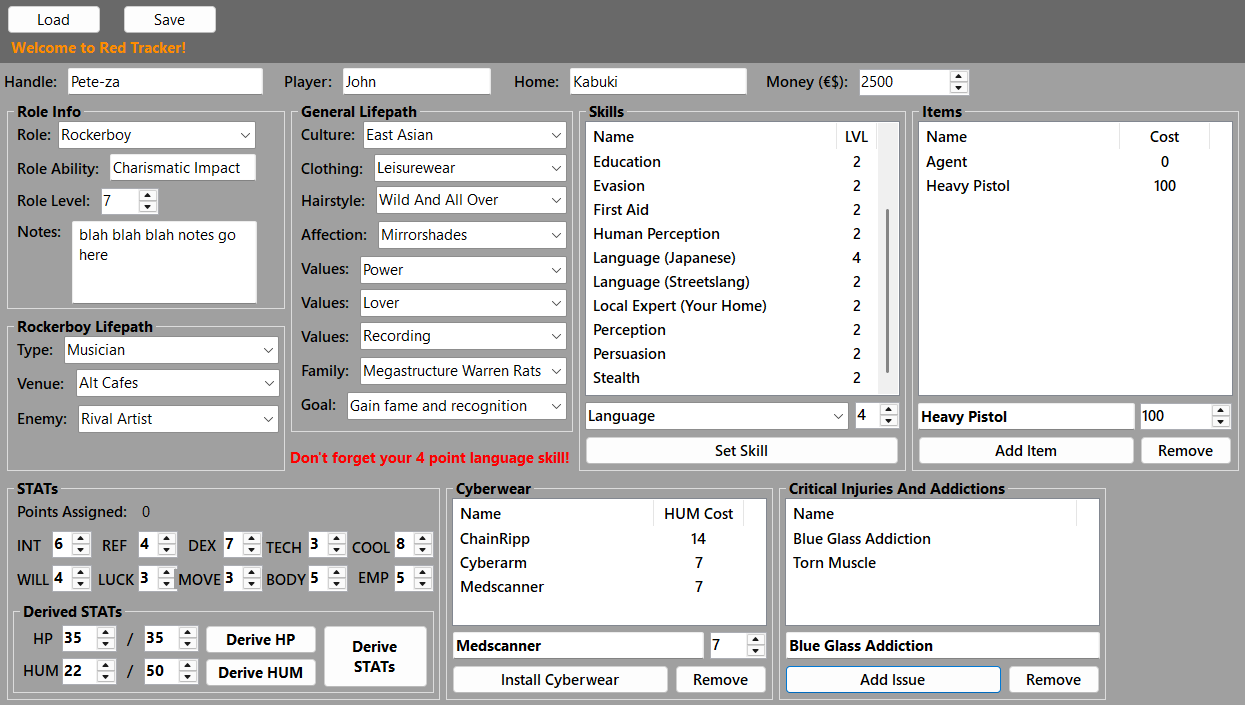The width and height of the screenshot is (1245, 705).
Task: Click the current HP stepper
Action: [x=88, y=638]
